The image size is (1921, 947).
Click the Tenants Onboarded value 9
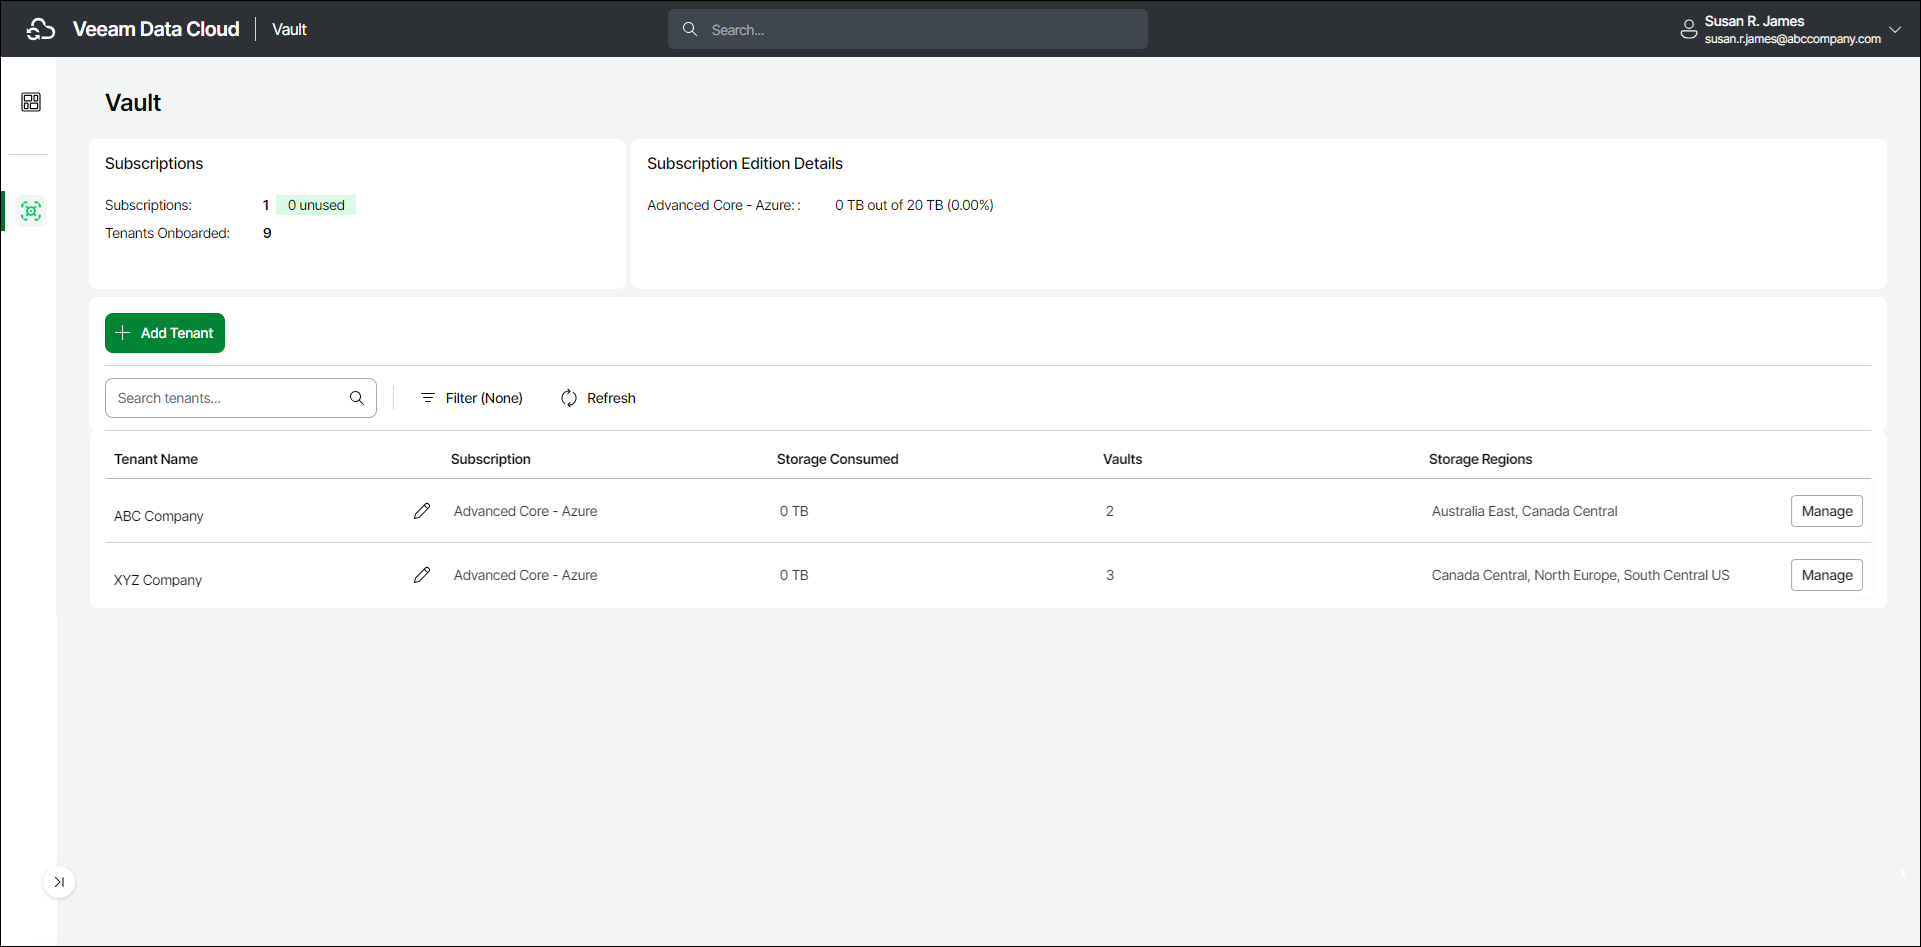point(267,233)
